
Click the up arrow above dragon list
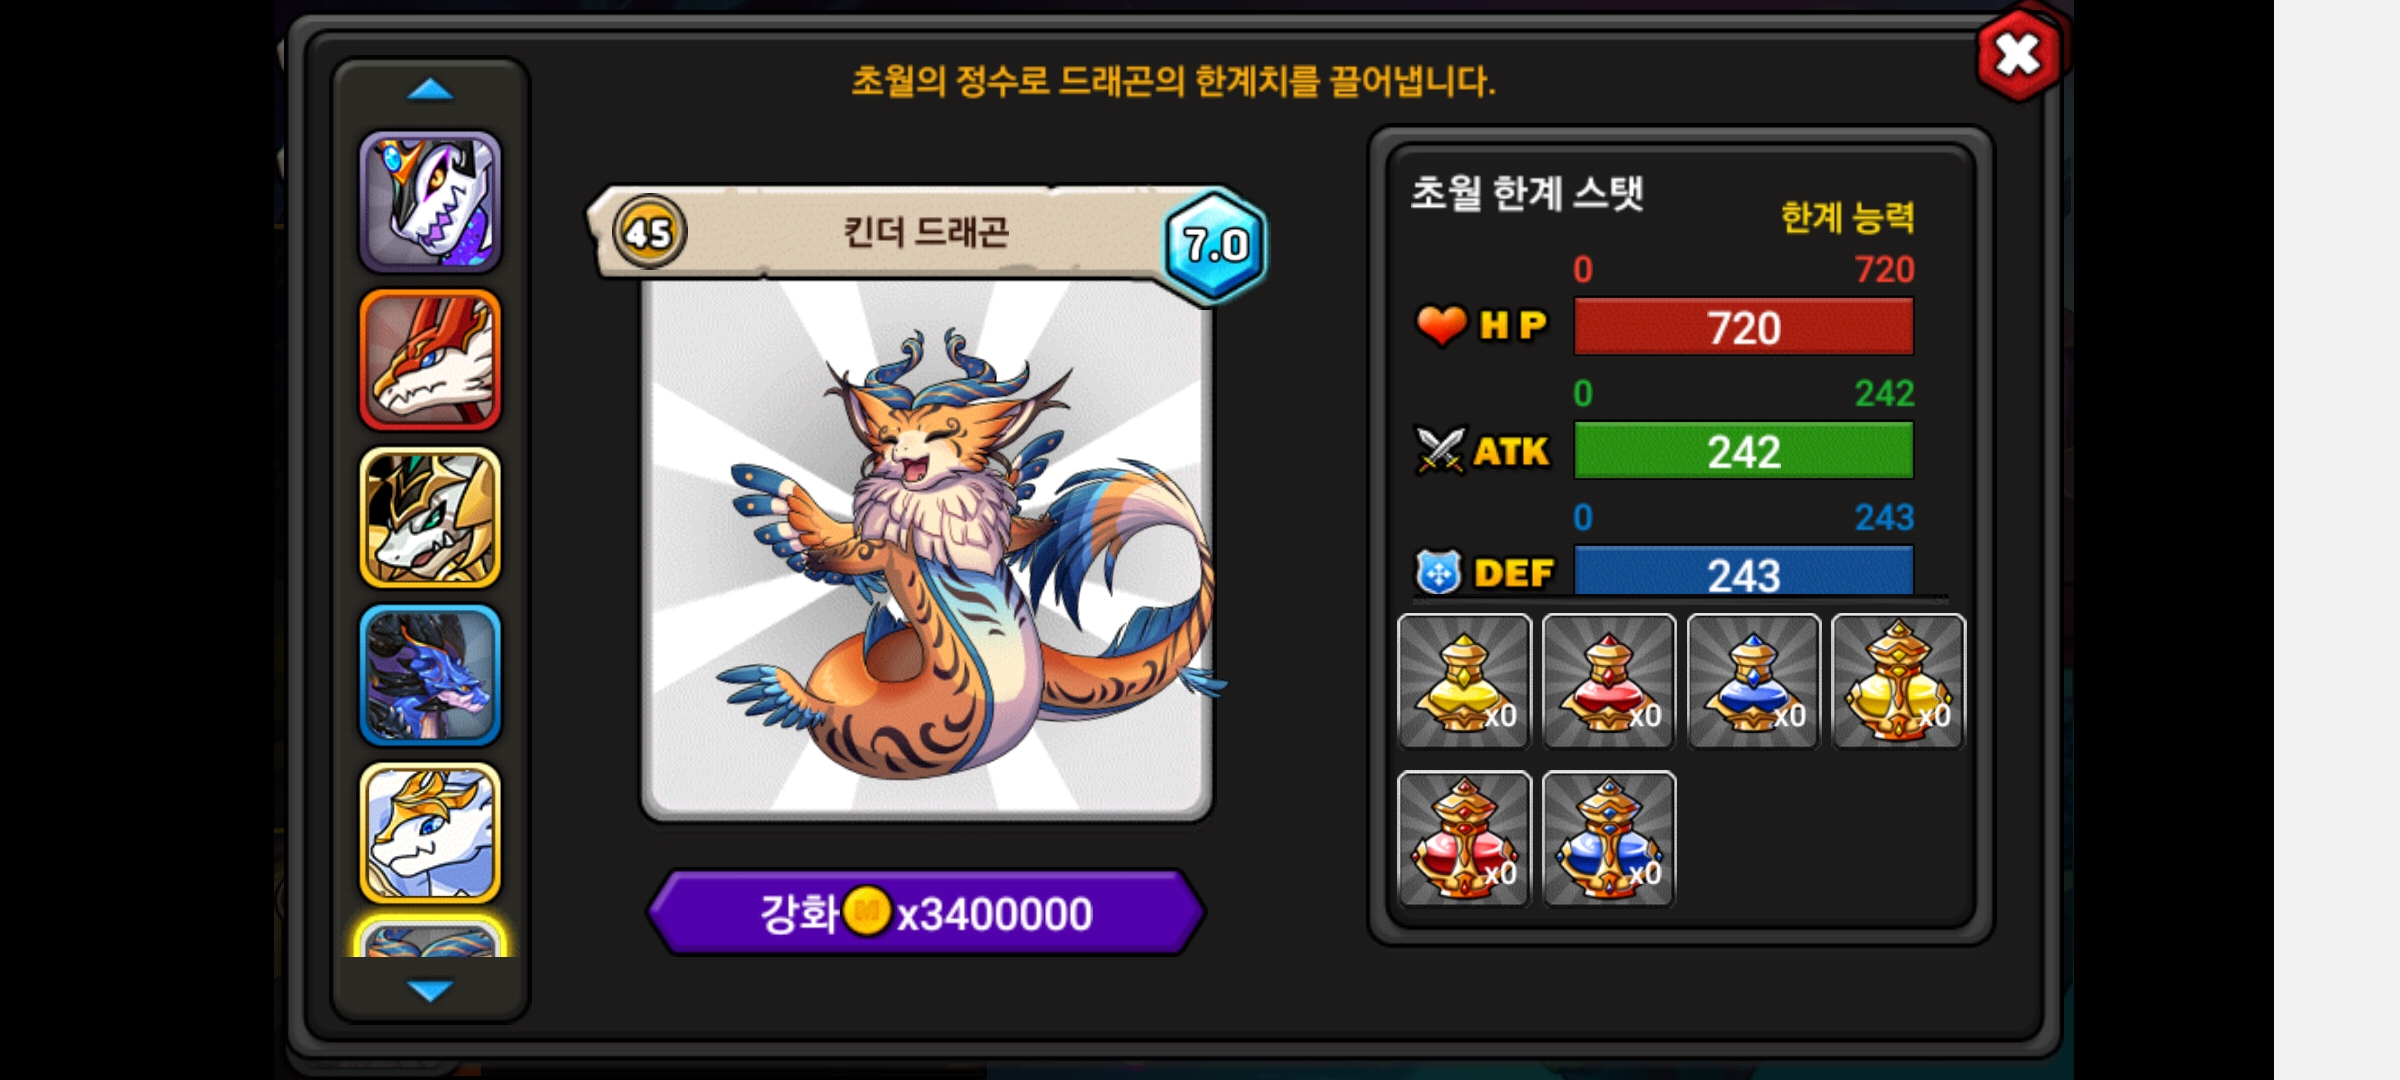click(x=430, y=90)
